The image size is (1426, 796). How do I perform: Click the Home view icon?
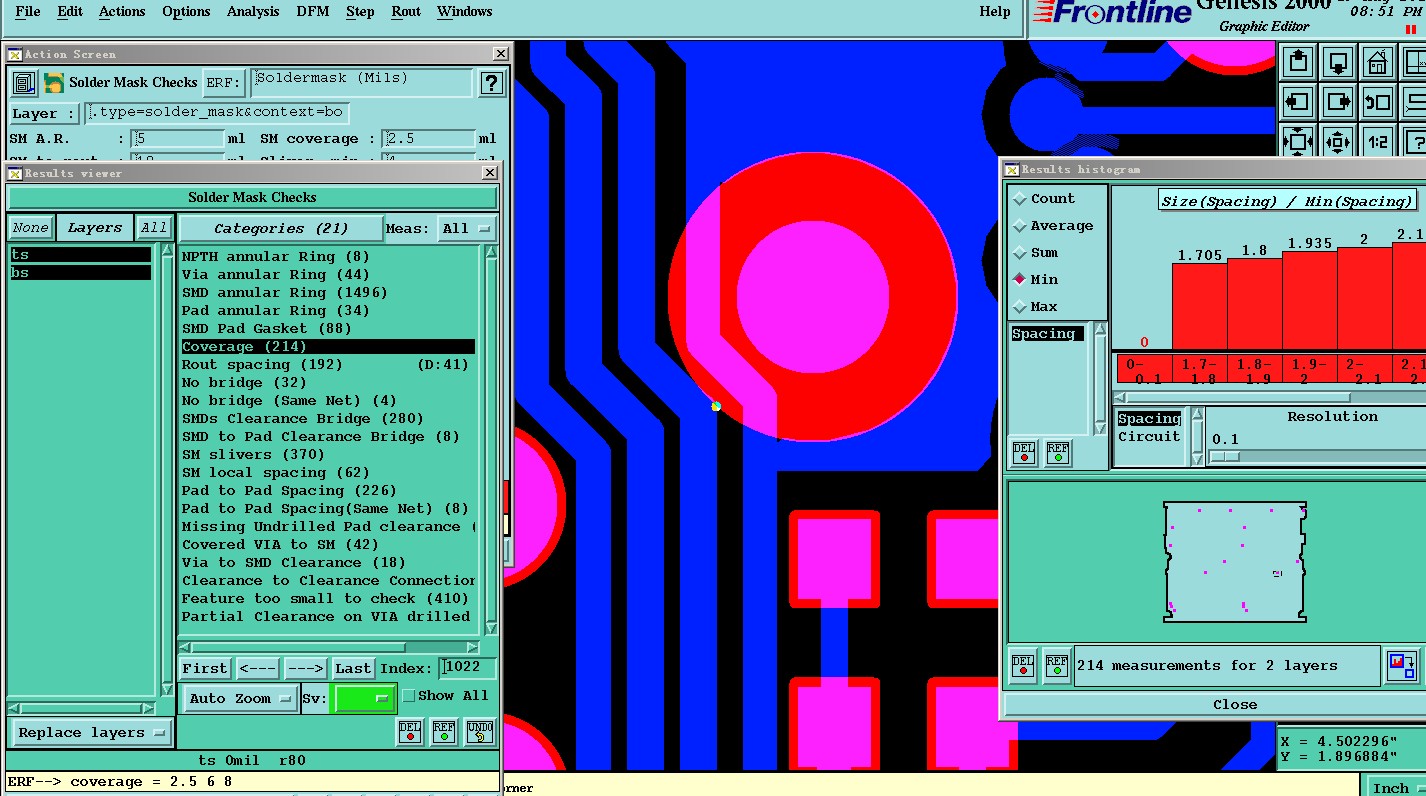[x=1378, y=62]
